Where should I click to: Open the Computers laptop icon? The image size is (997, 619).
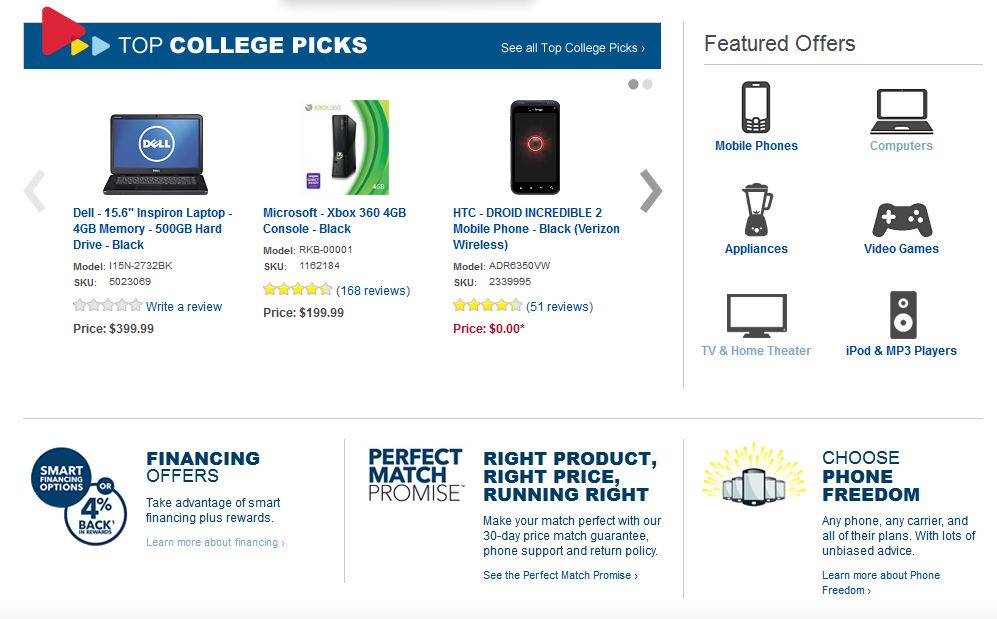pos(901,111)
